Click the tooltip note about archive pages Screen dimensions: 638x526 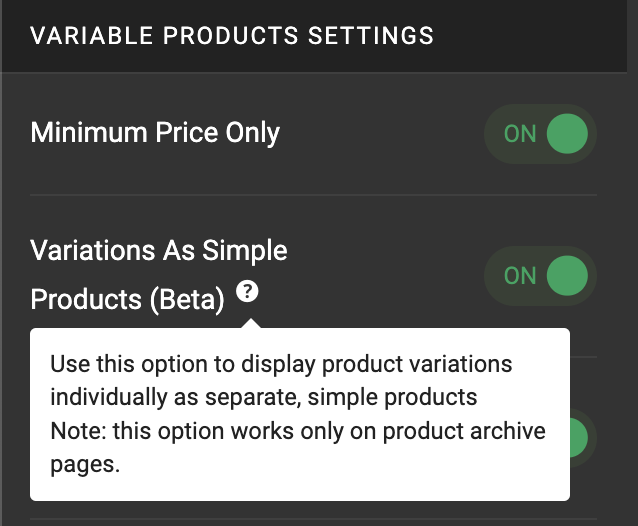point(297,447)
